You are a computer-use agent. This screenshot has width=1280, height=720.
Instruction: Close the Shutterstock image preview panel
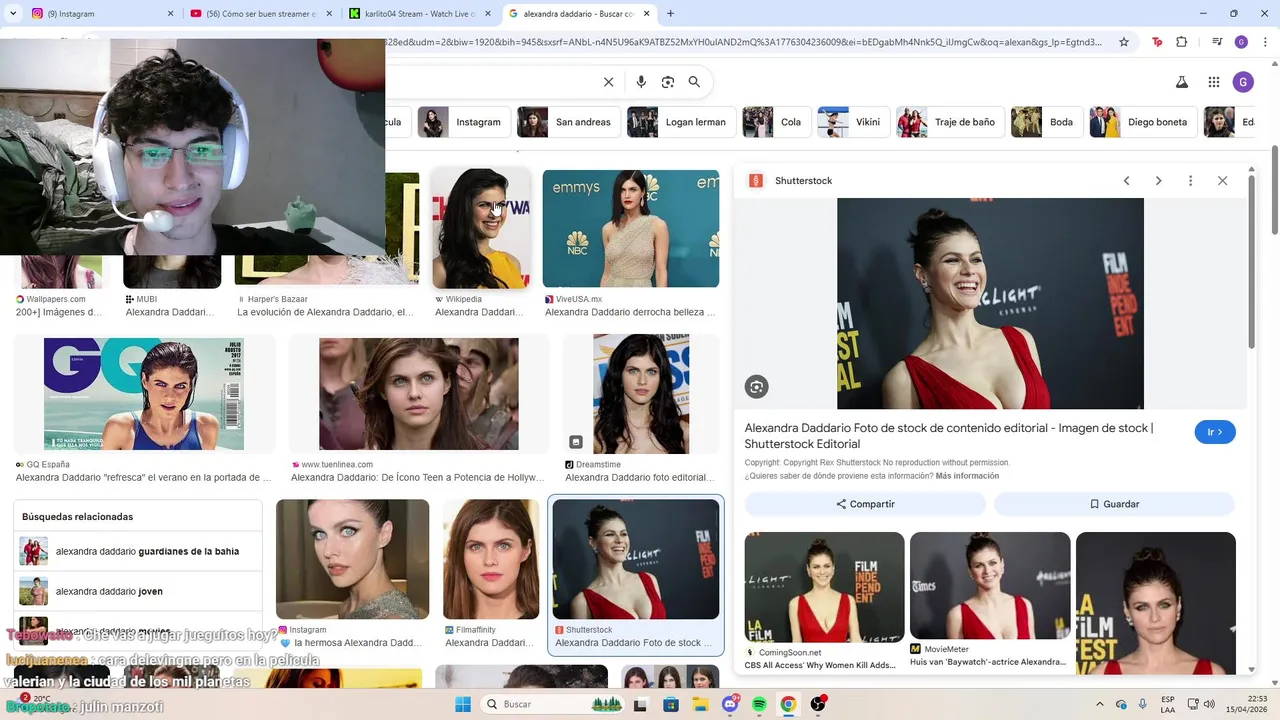[x=1222, y=181]
